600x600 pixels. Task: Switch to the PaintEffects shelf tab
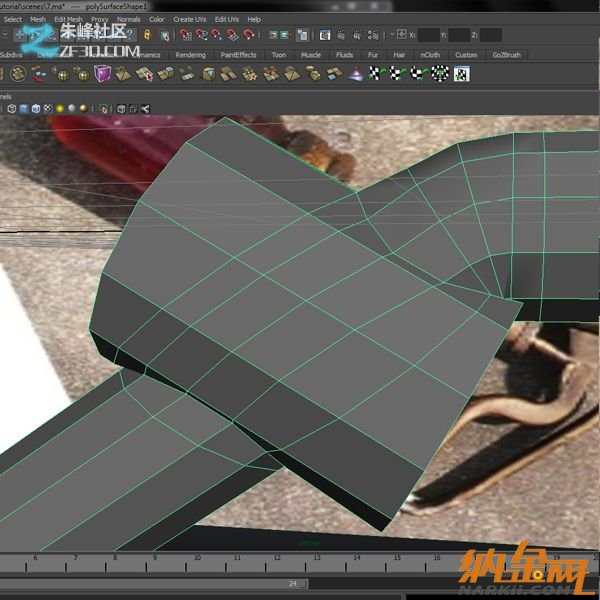238,55
